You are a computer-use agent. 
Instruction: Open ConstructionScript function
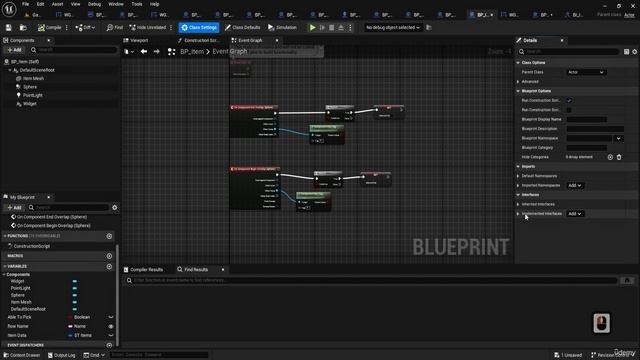point(32,246)
